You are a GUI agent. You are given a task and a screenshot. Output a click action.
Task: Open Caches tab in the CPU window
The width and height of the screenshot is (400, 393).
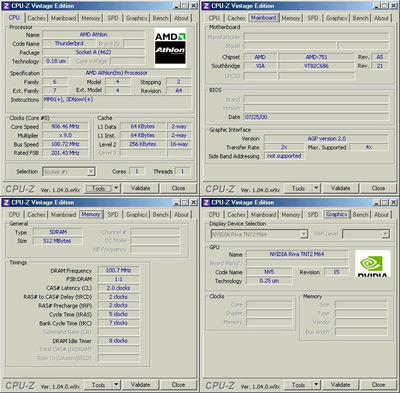[x=36, y=18]
